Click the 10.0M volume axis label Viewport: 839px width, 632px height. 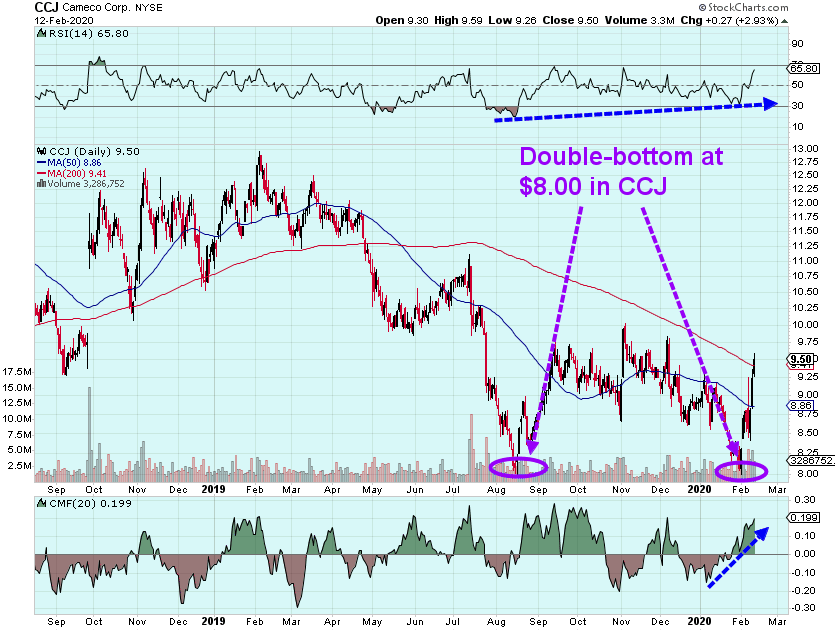17,419
